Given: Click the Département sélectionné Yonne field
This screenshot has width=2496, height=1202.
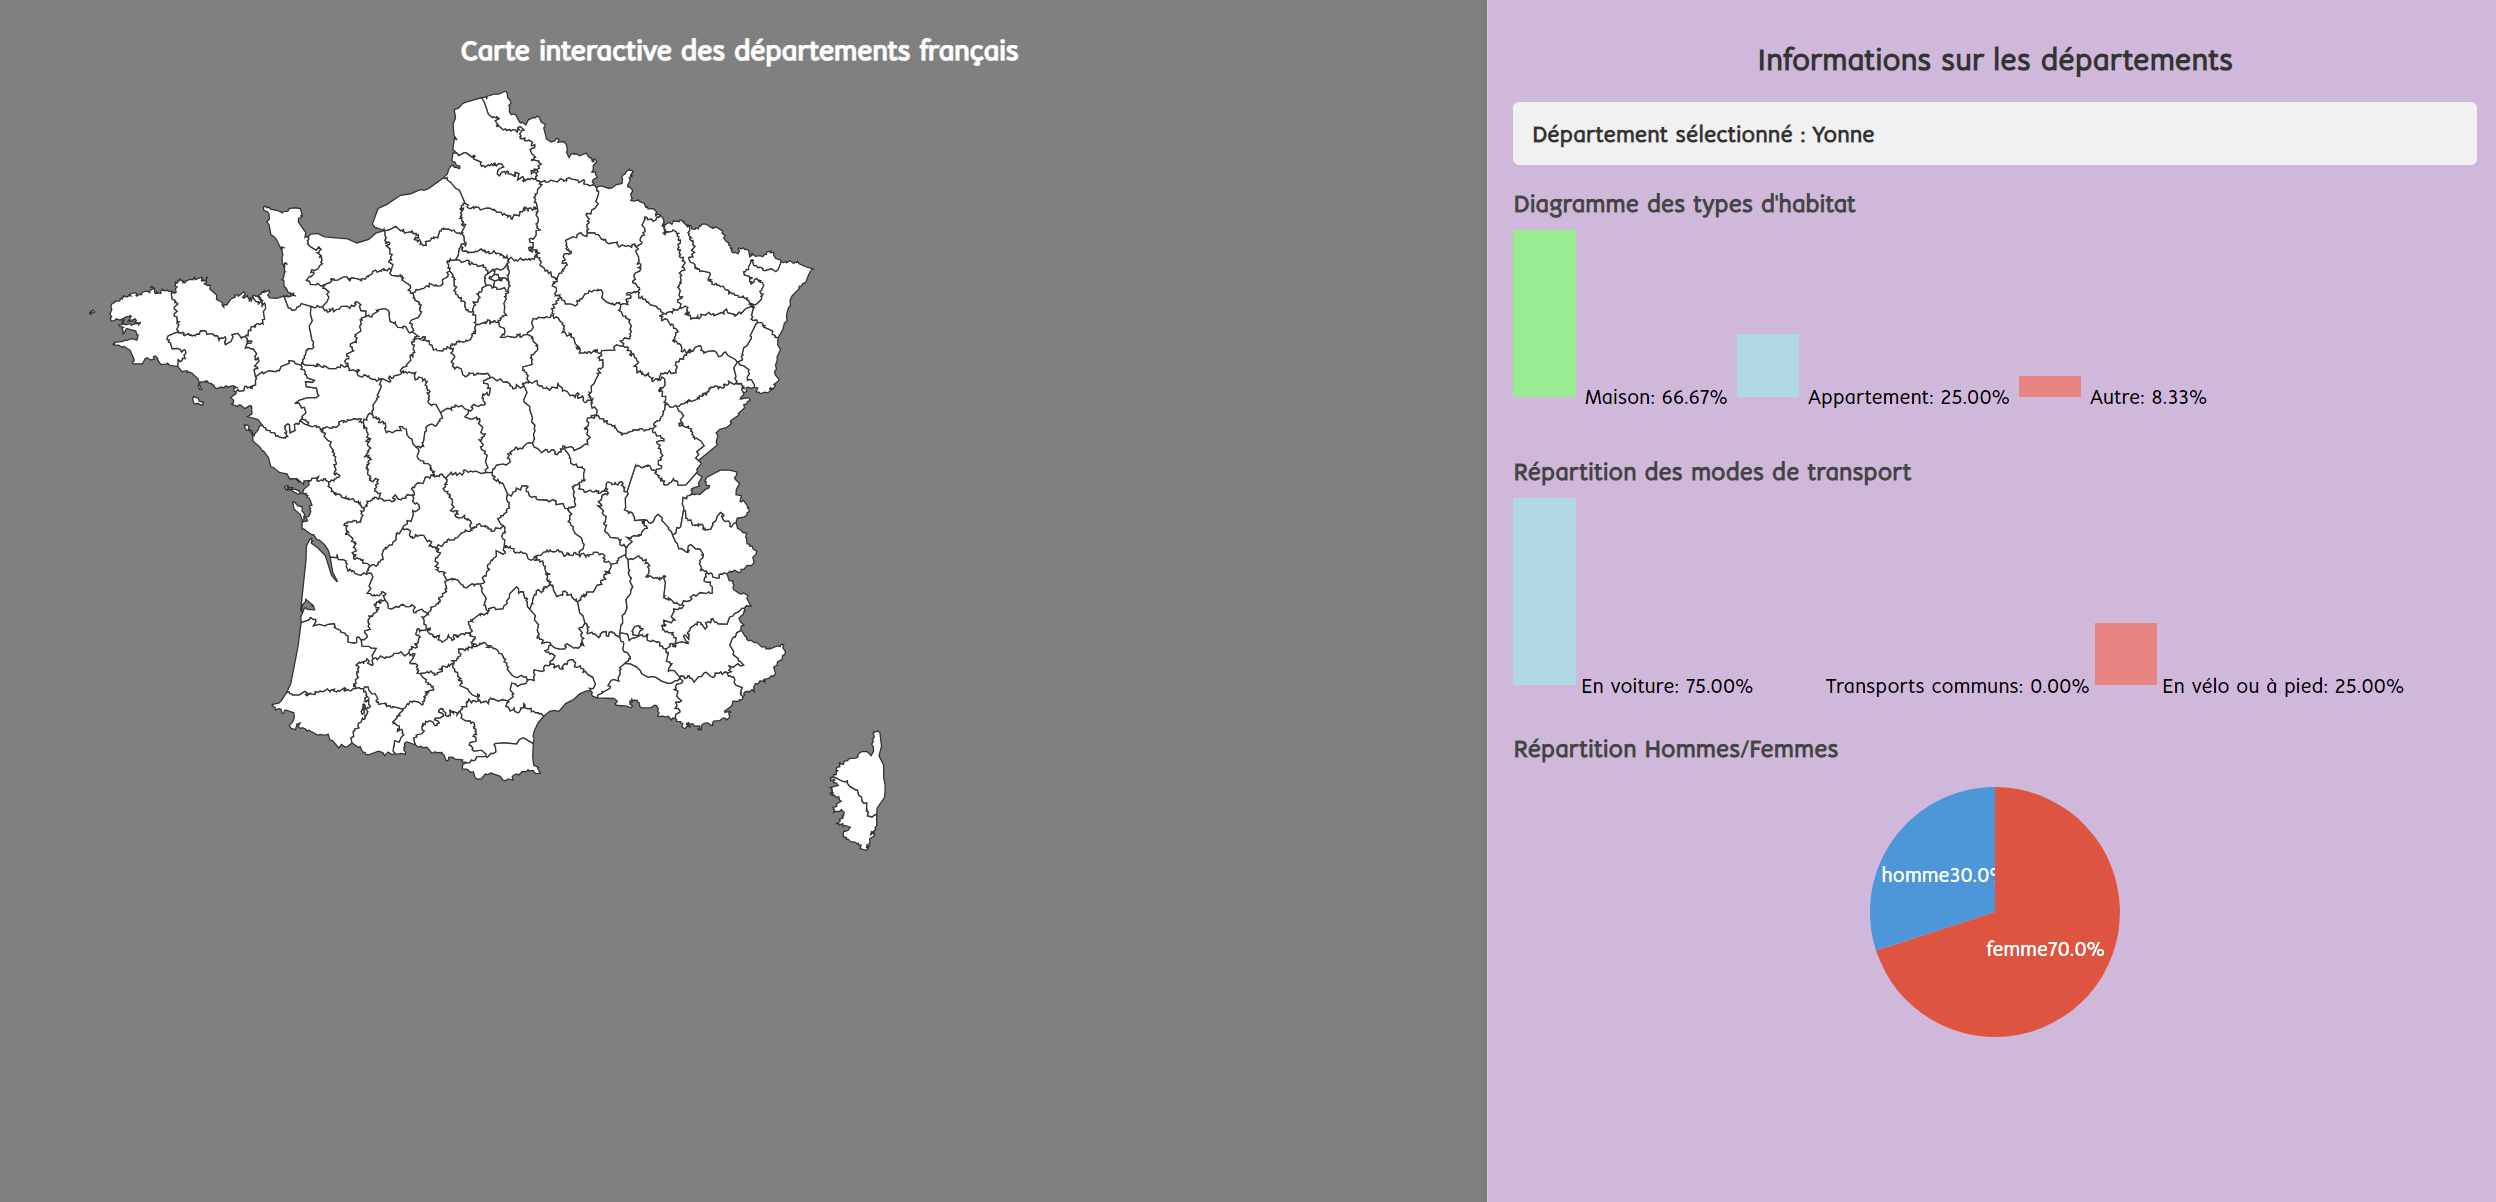Looking at the screenshot, I should coord(1993,134).
